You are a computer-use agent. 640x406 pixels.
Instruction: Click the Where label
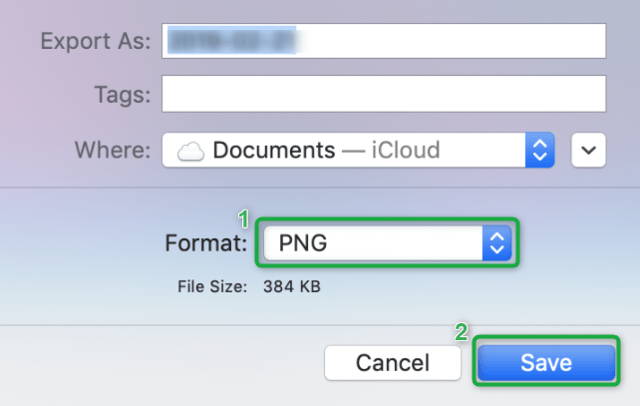[x=113, y=150]
